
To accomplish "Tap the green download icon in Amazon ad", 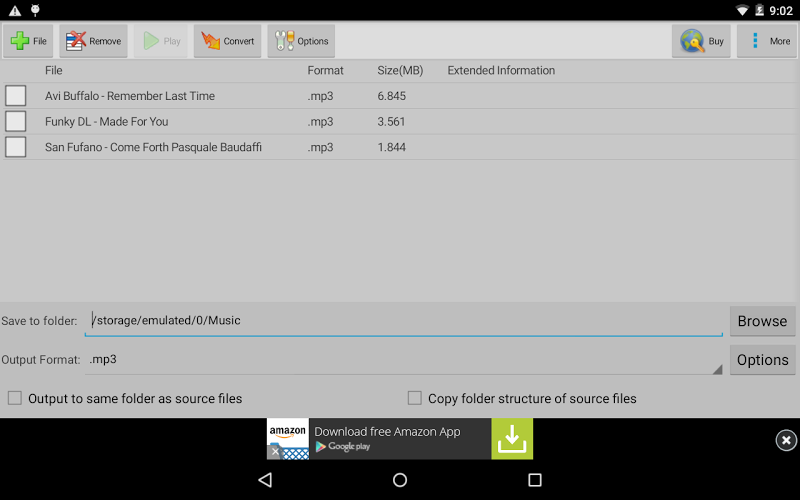I will [x=512, y=439].
